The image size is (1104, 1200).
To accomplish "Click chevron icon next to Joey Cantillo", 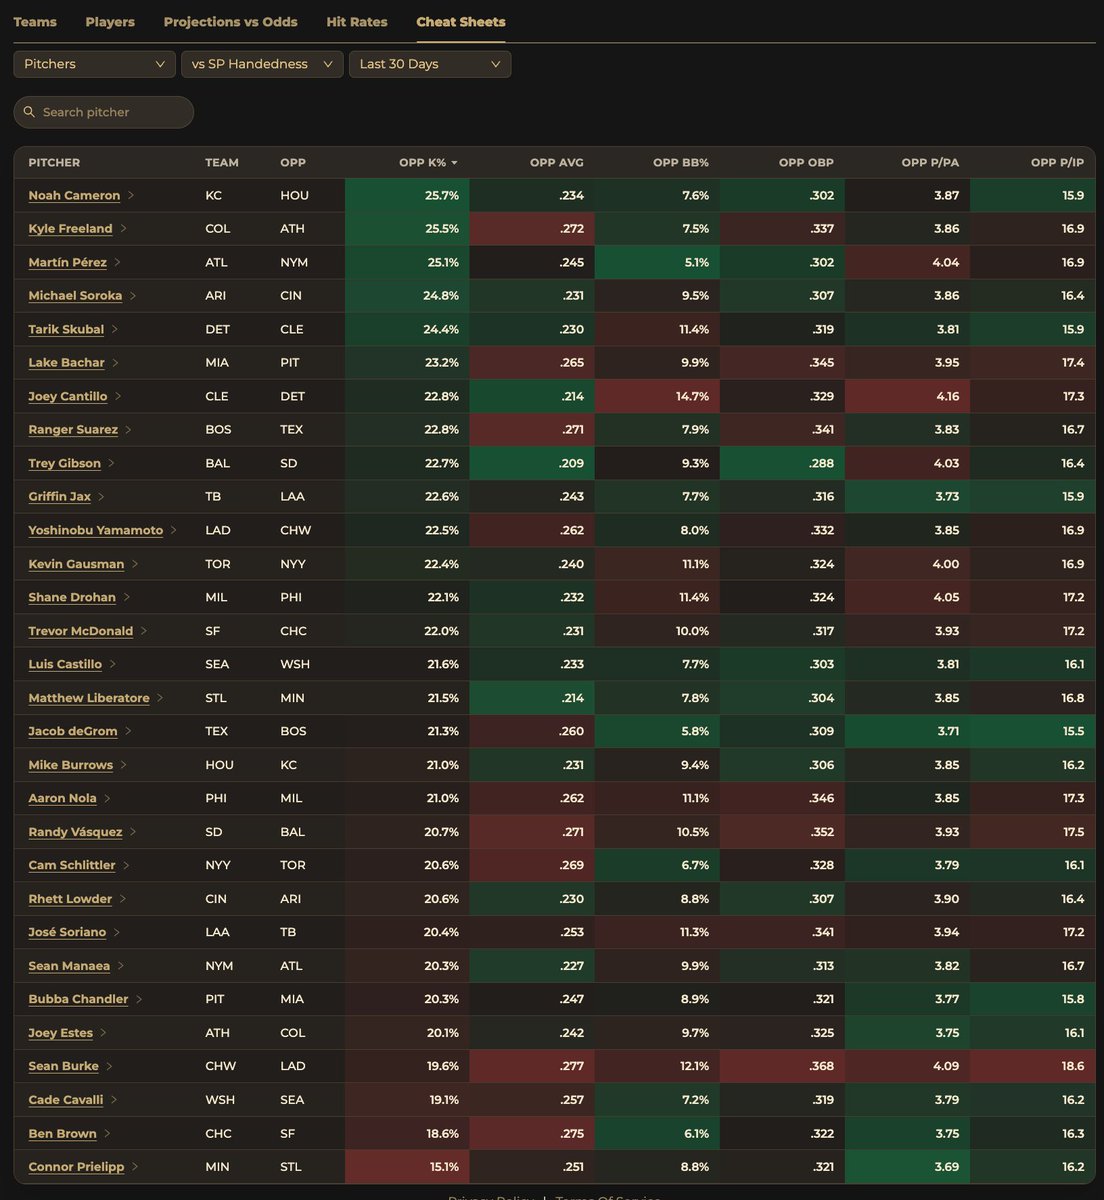I will coord(118,396).
